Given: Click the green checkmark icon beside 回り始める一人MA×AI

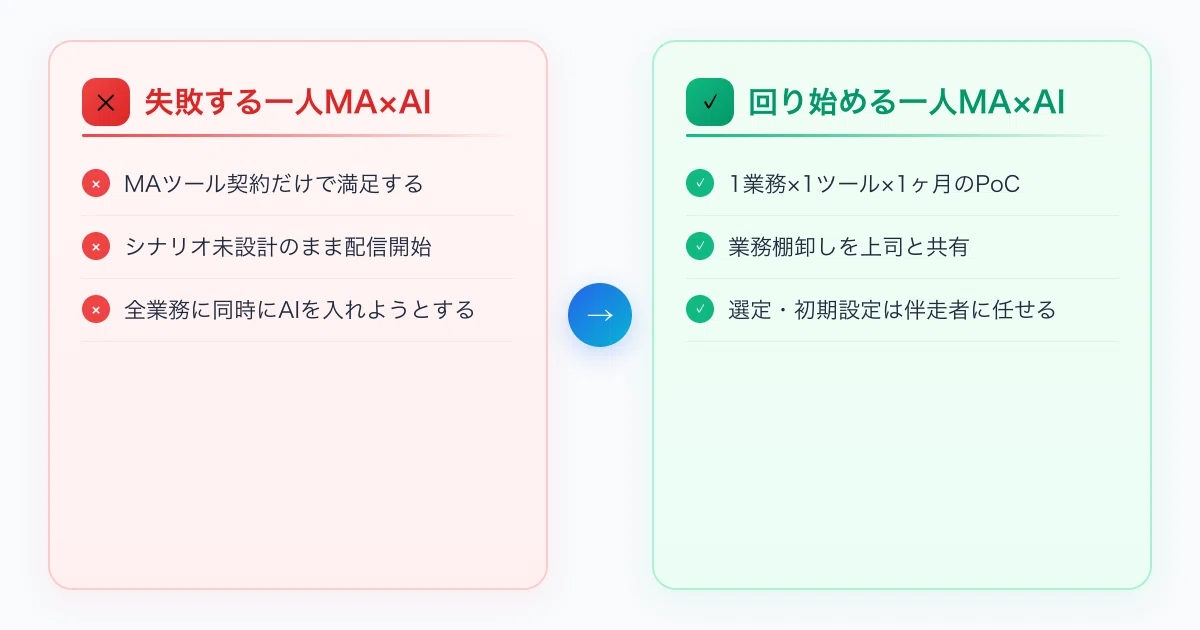Looking at the screenshot, I should tap(710, 102).
